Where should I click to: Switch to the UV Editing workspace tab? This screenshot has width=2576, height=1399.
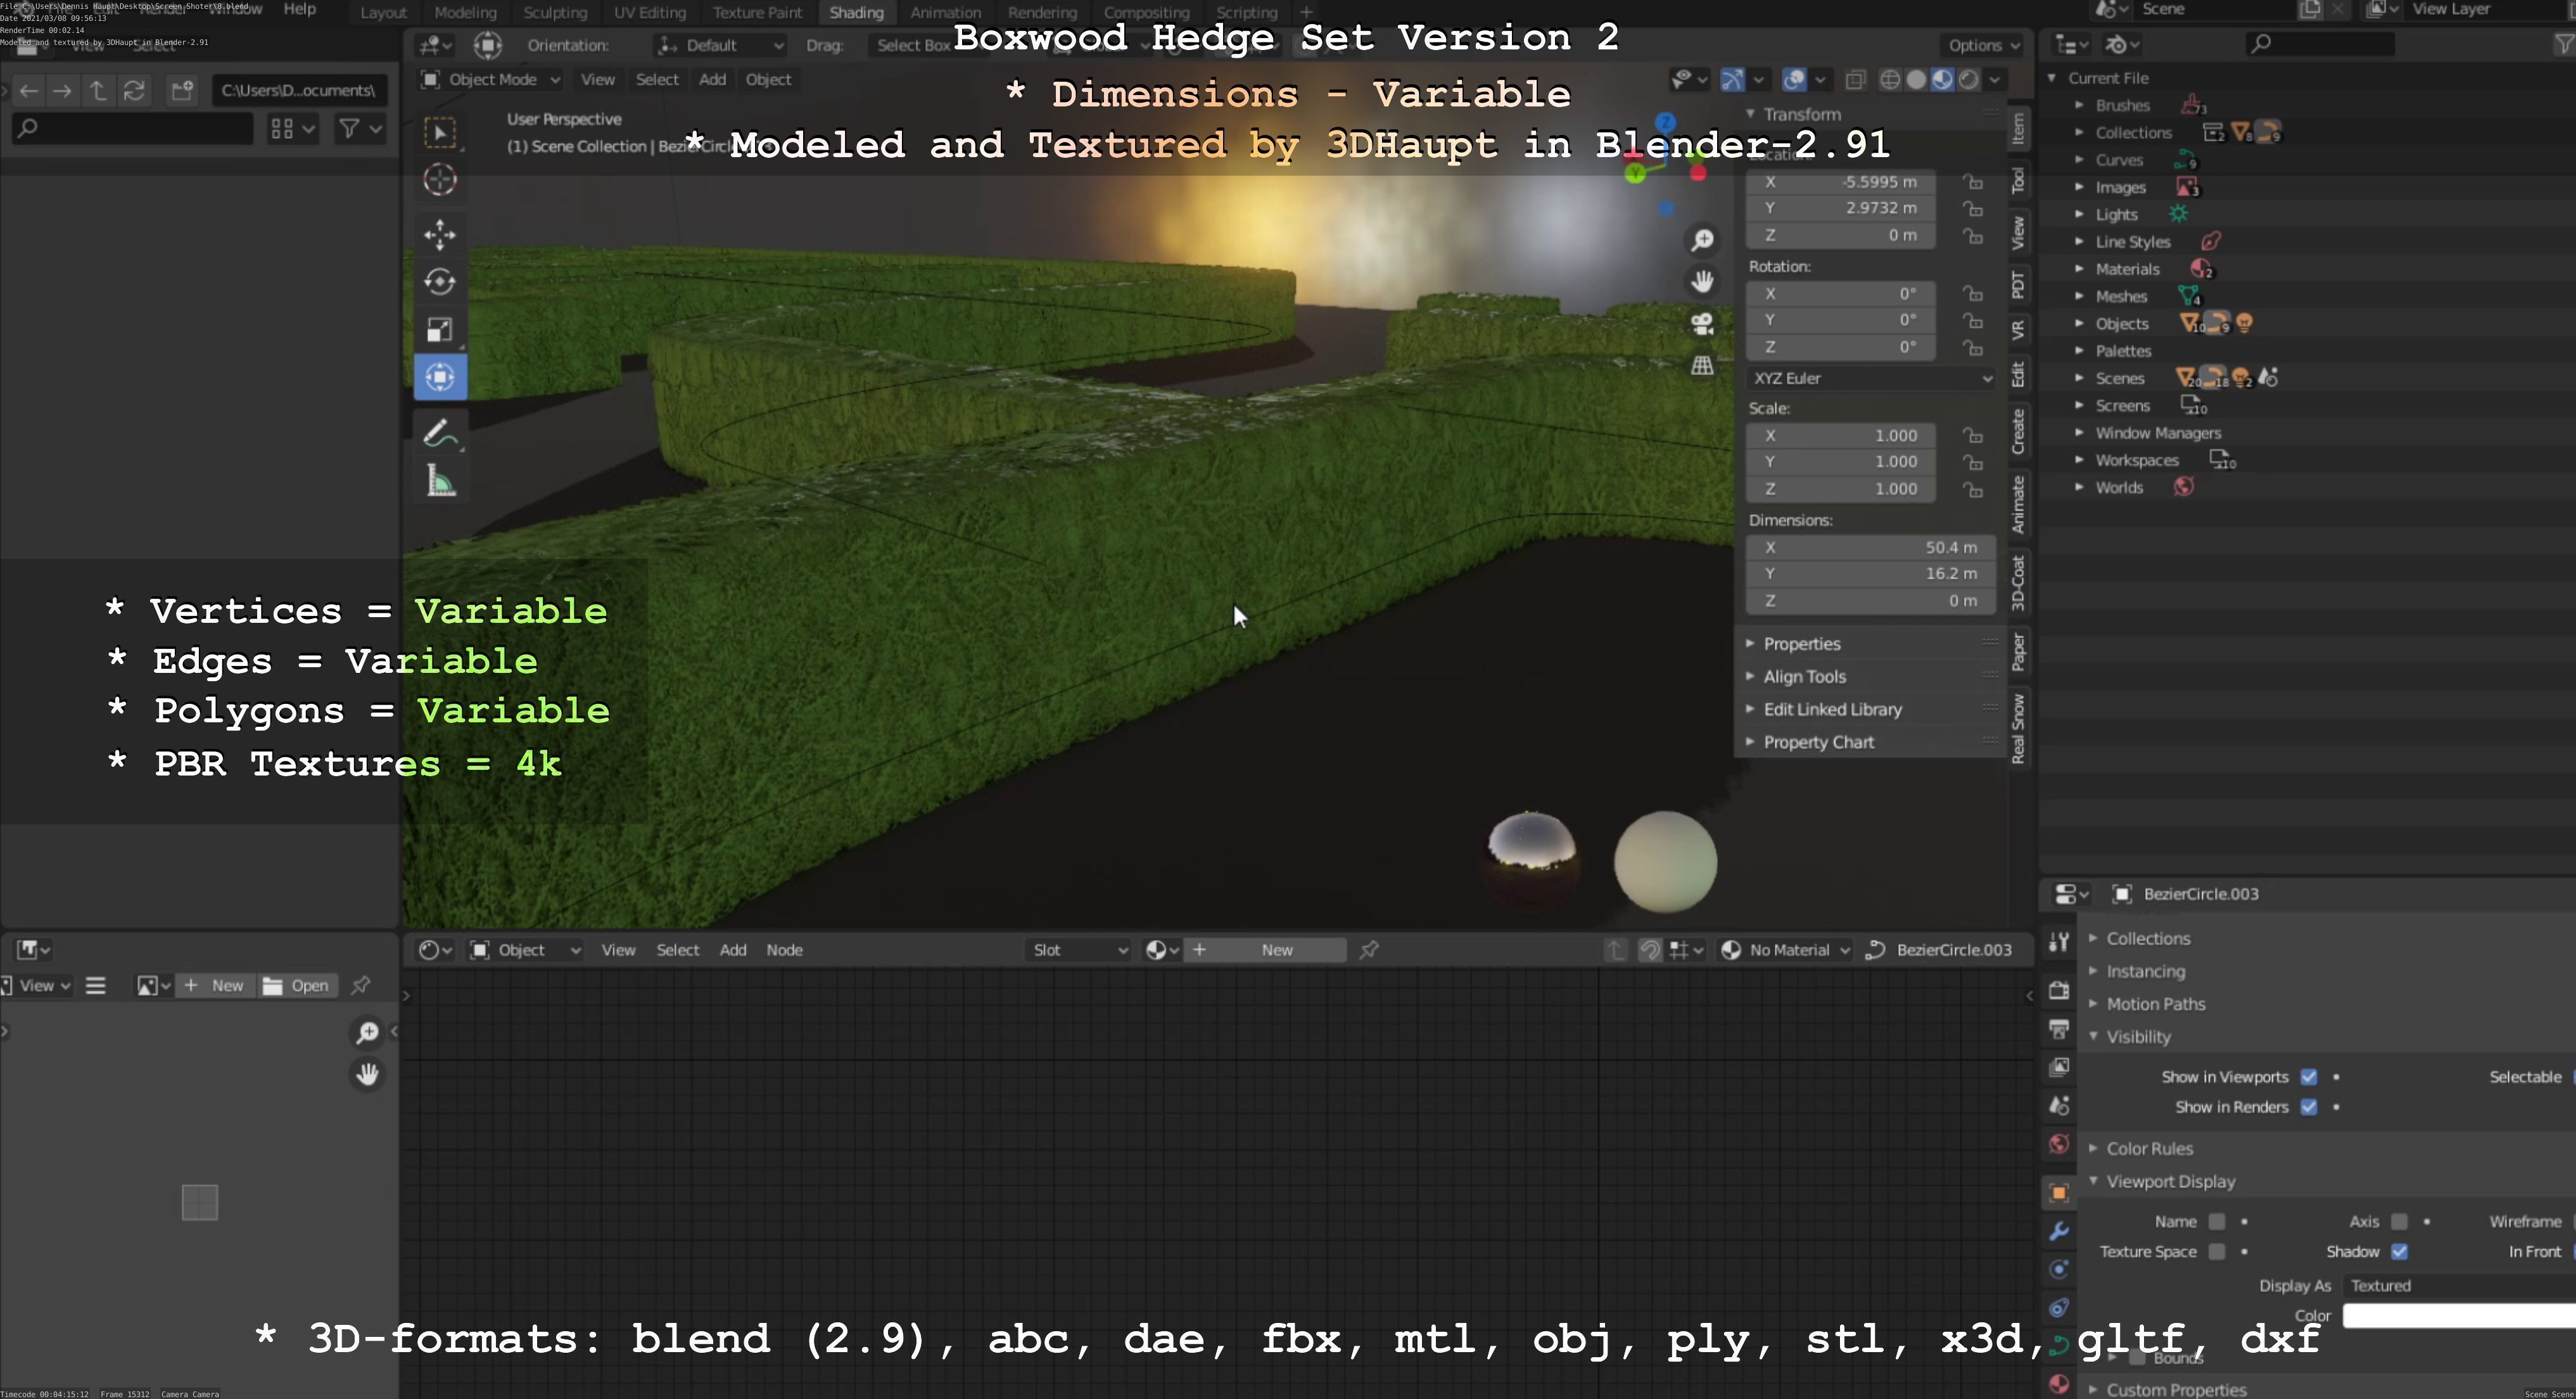650,13
